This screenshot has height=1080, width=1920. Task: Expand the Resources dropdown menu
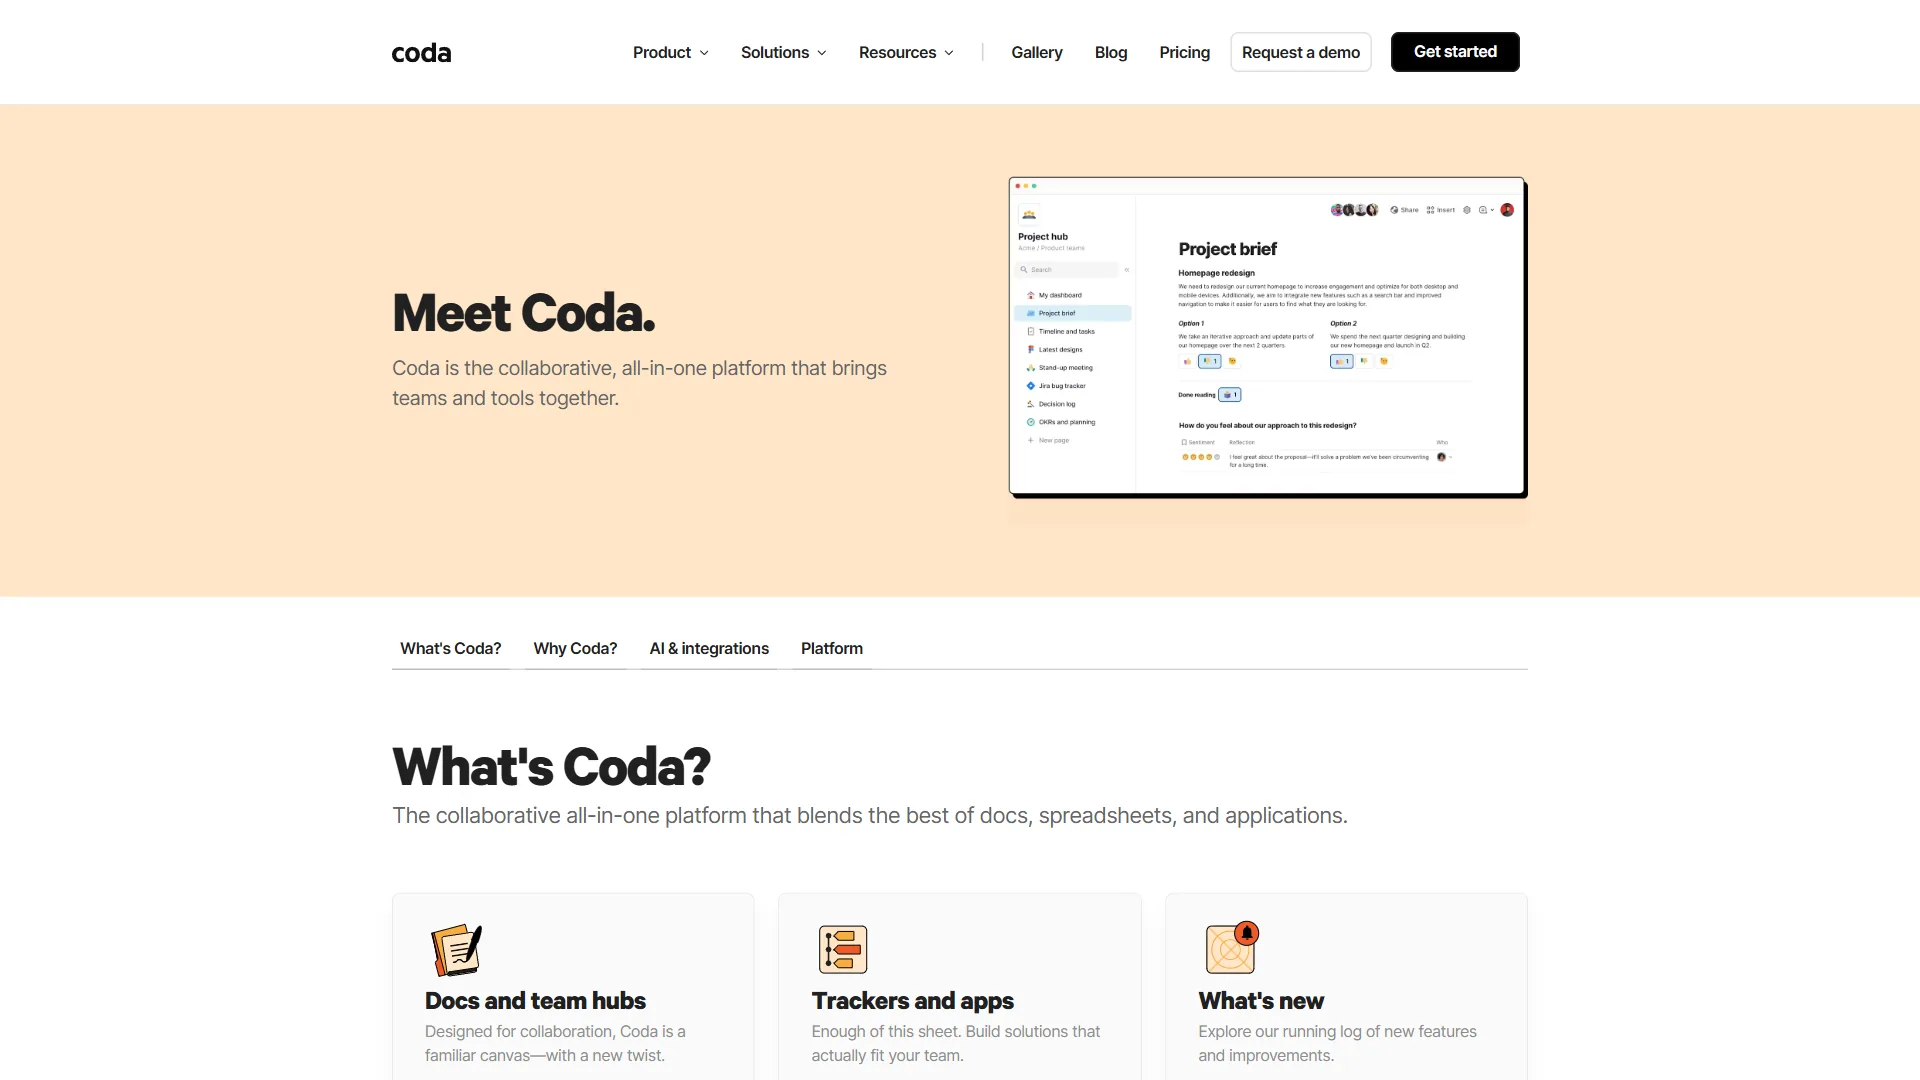tap(906, 52)
